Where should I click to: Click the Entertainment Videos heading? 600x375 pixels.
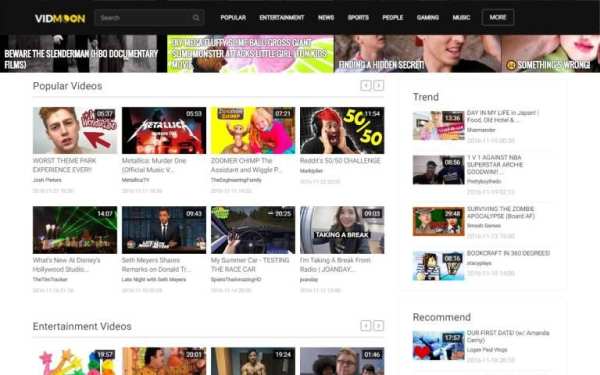coord(82,326)
